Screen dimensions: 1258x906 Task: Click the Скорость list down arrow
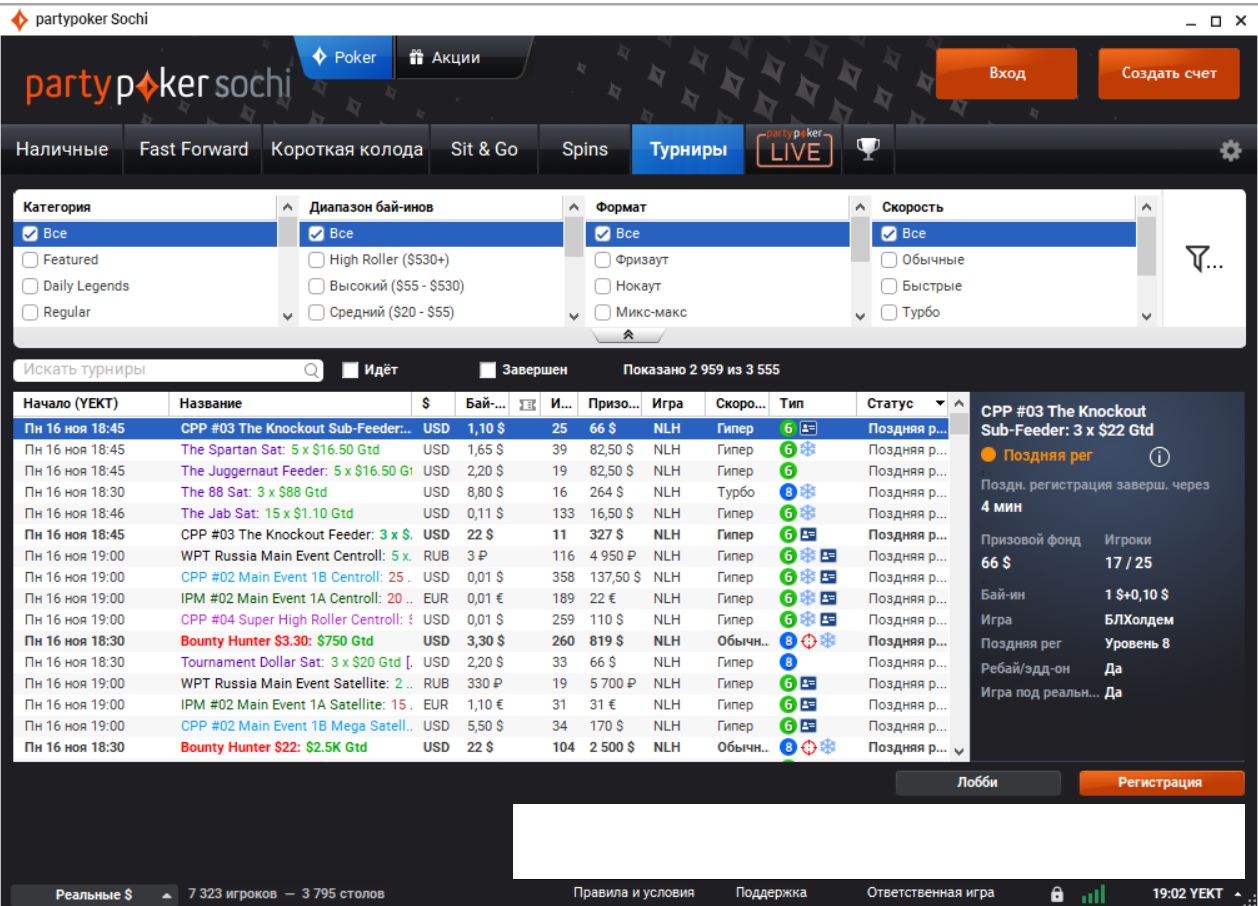tap(1147, 316)
